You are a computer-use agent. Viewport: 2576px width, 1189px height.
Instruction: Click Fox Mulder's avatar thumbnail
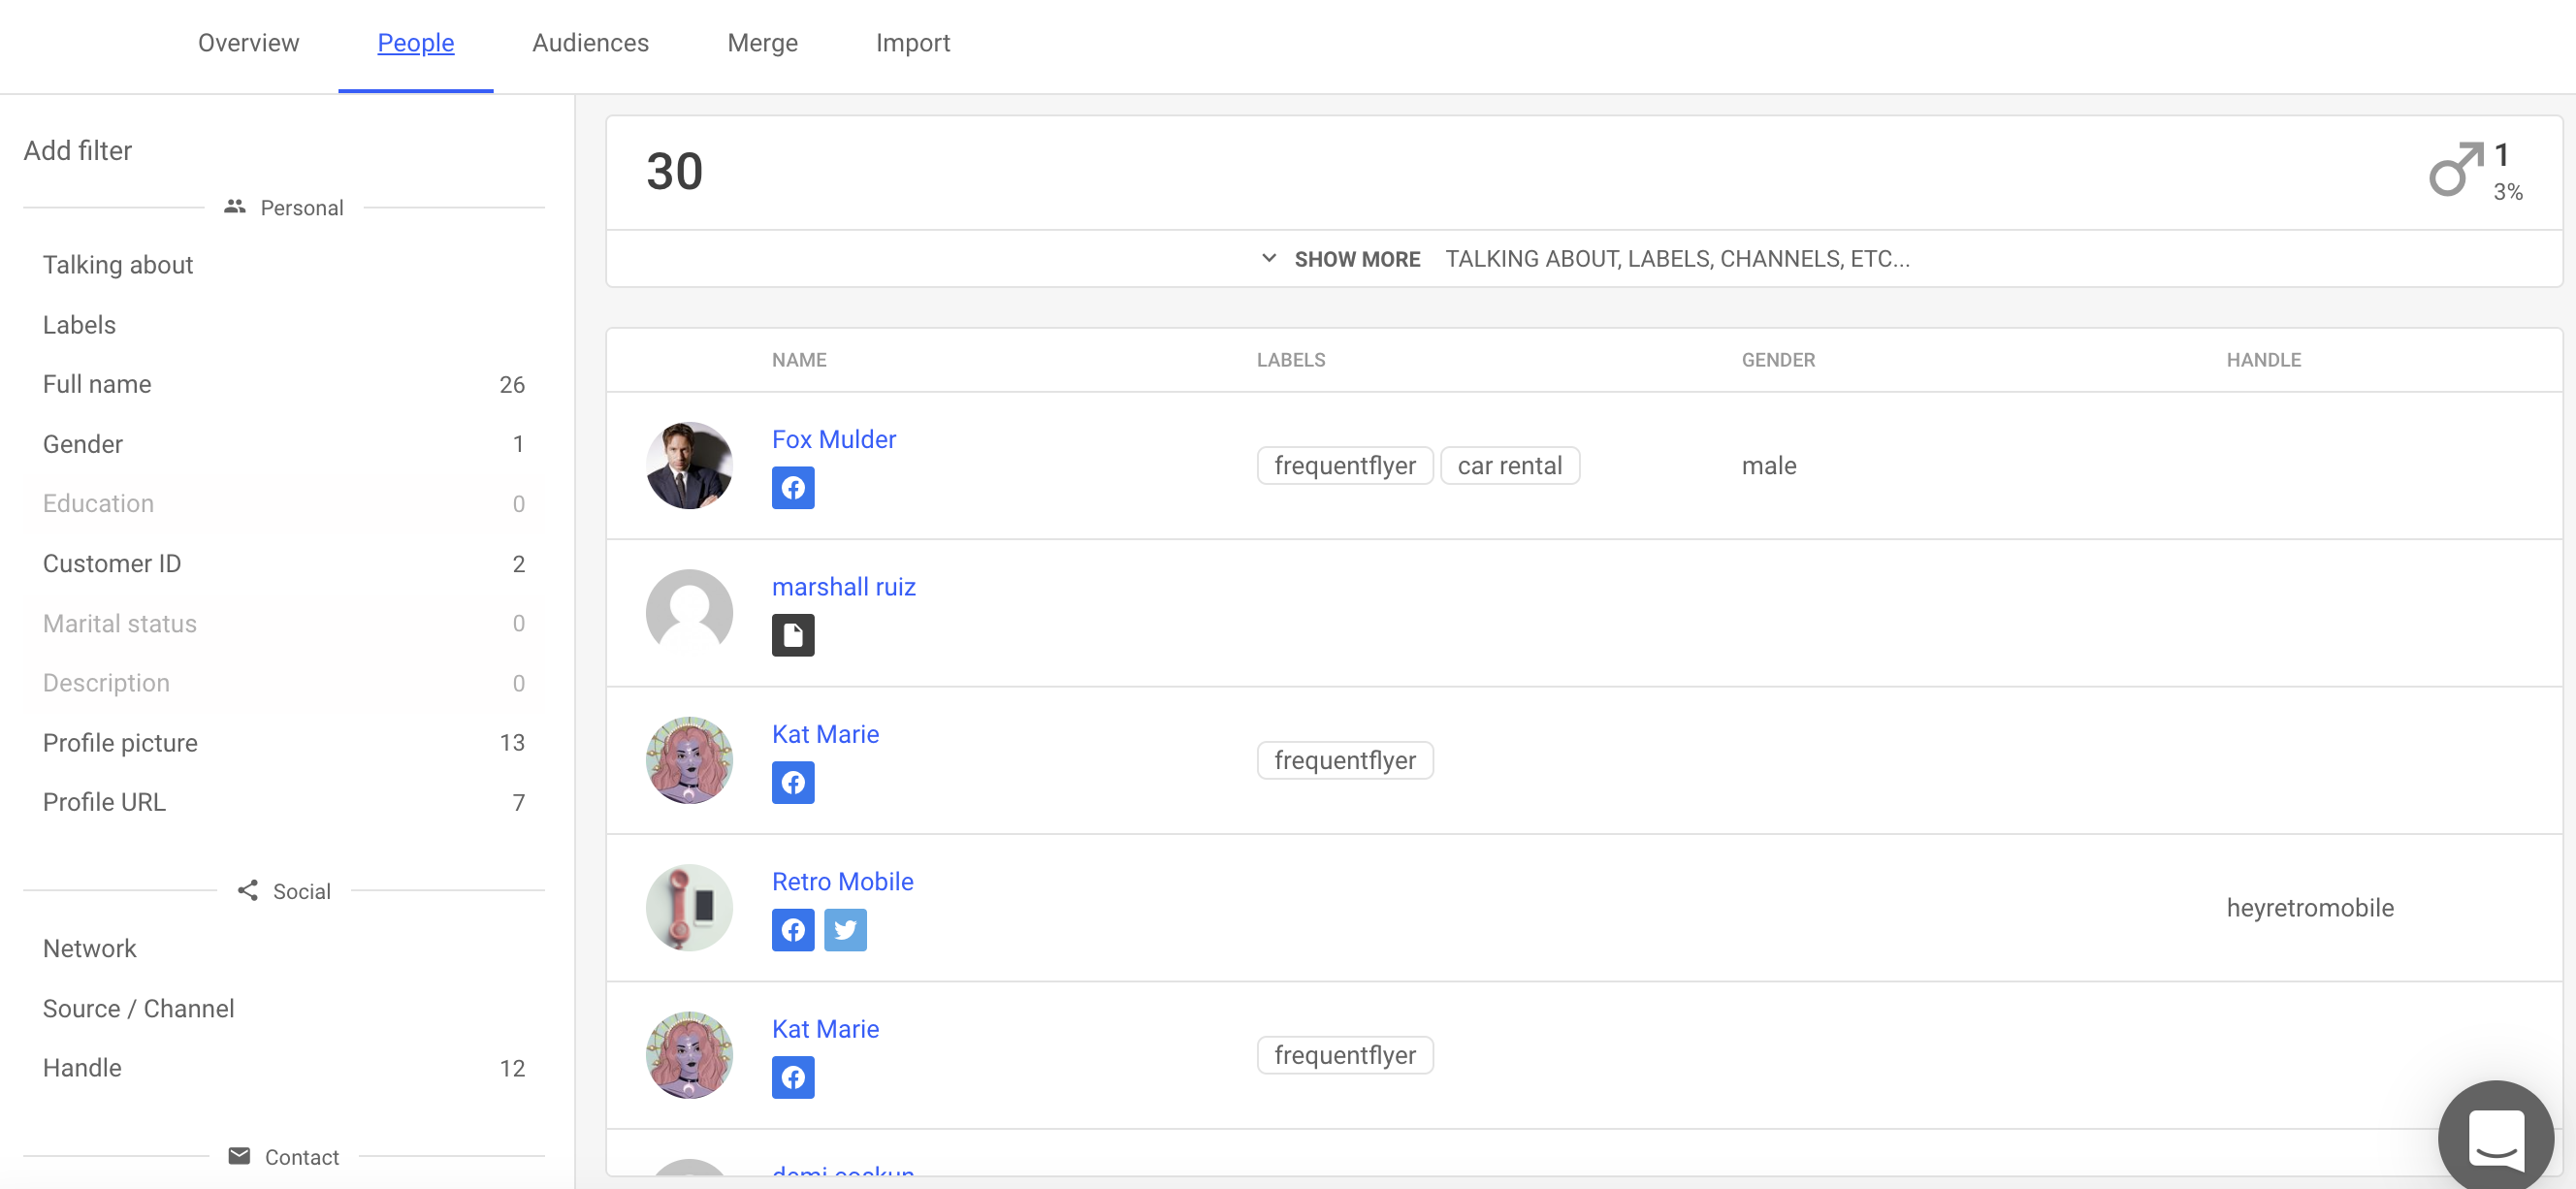(689, 465)
